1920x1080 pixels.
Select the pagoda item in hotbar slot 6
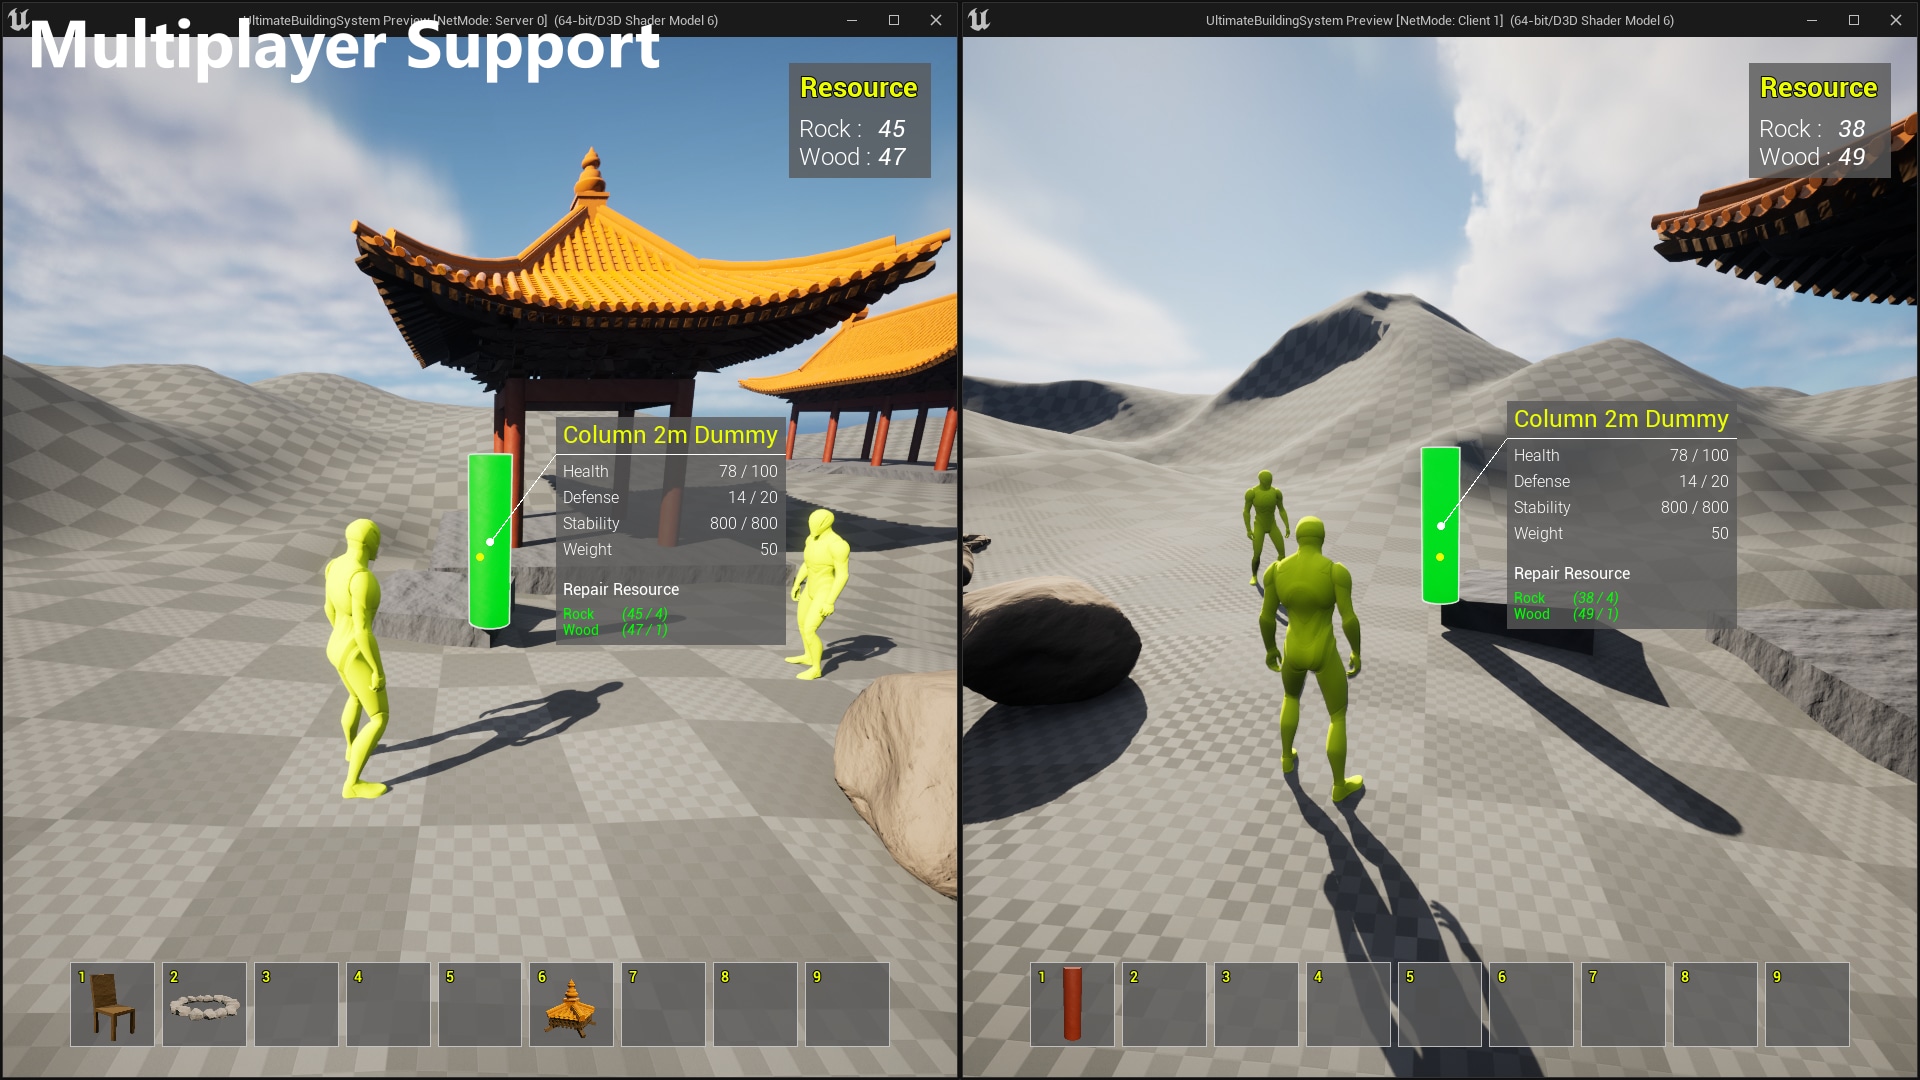[x=571, y=1004]
